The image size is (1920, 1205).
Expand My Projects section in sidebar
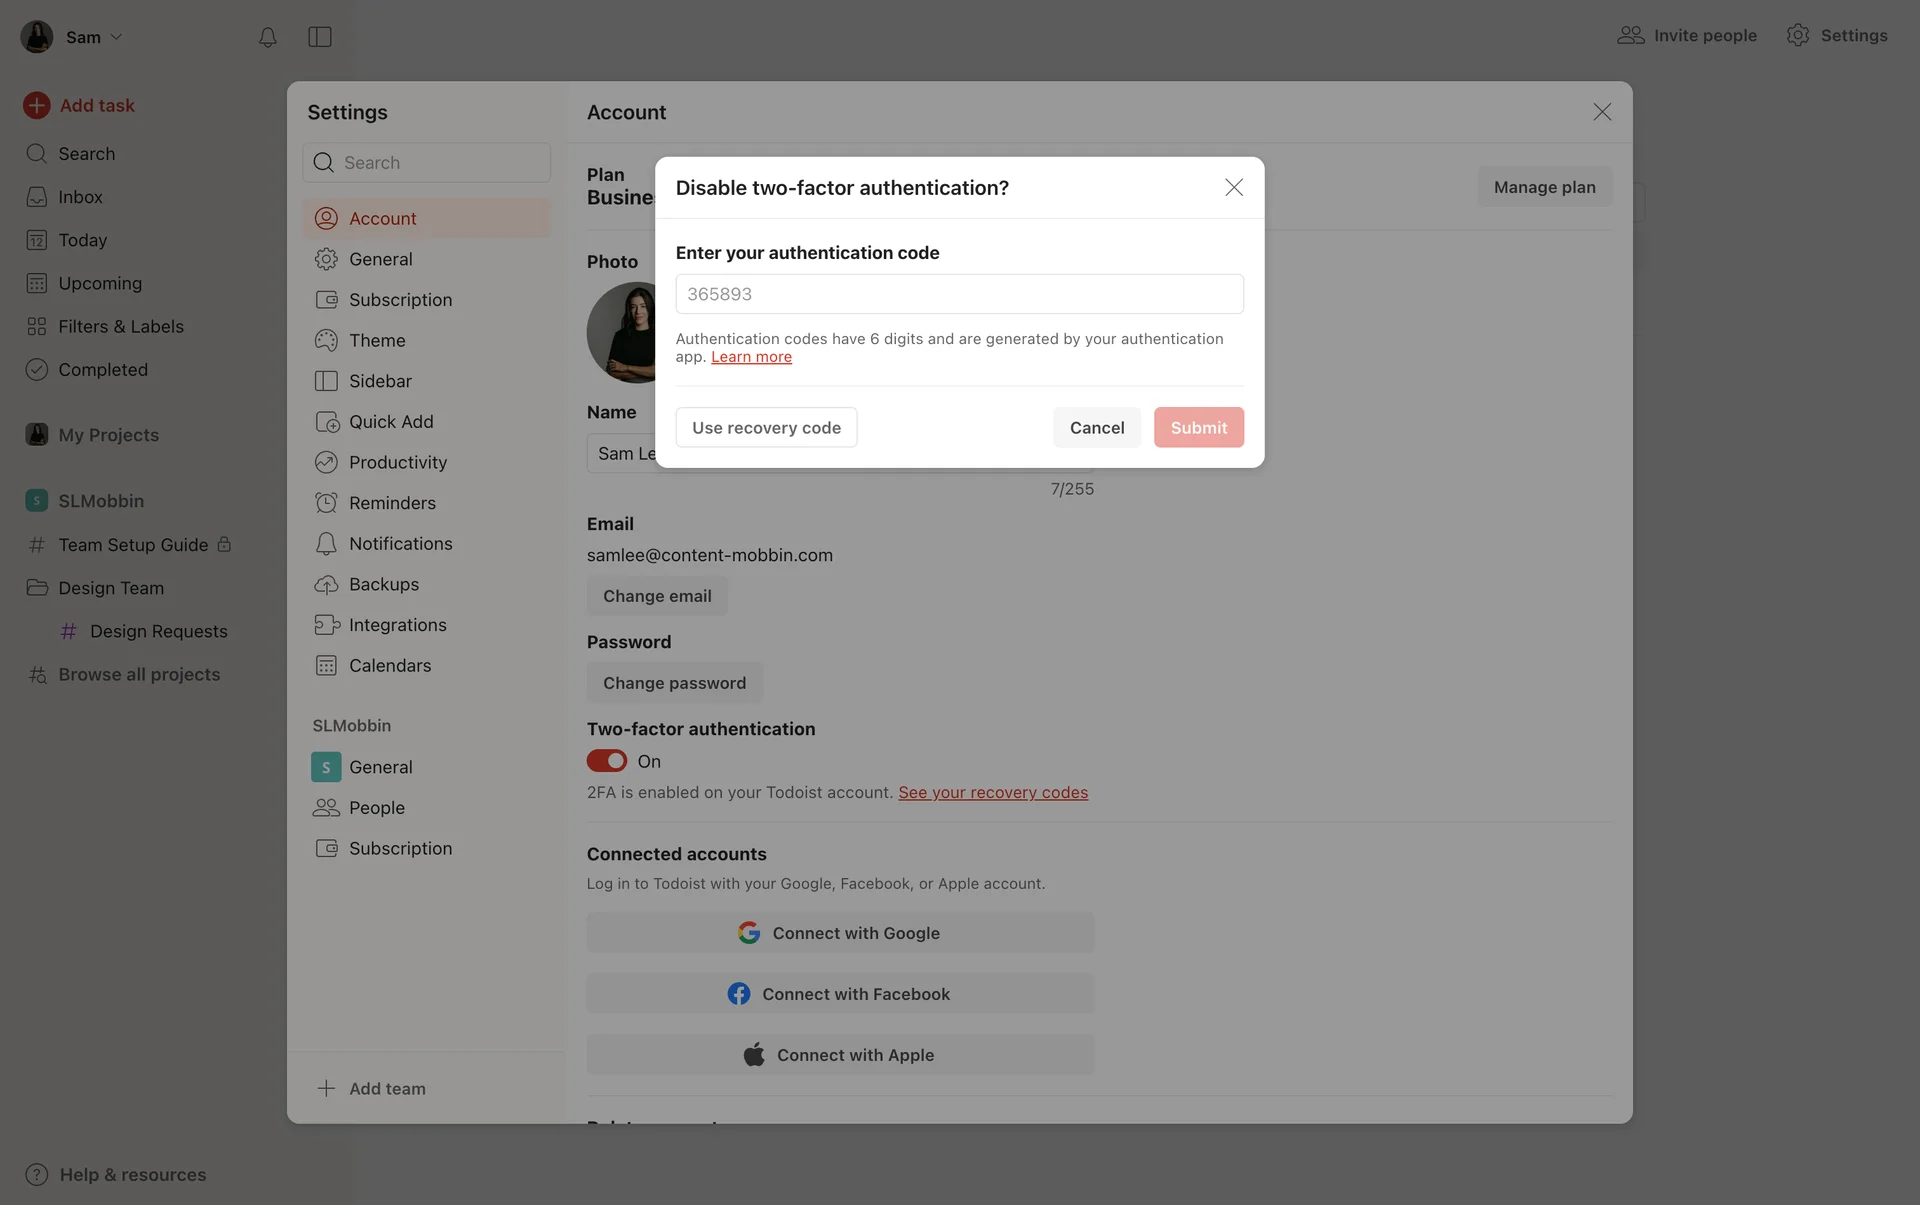(108, 435)
